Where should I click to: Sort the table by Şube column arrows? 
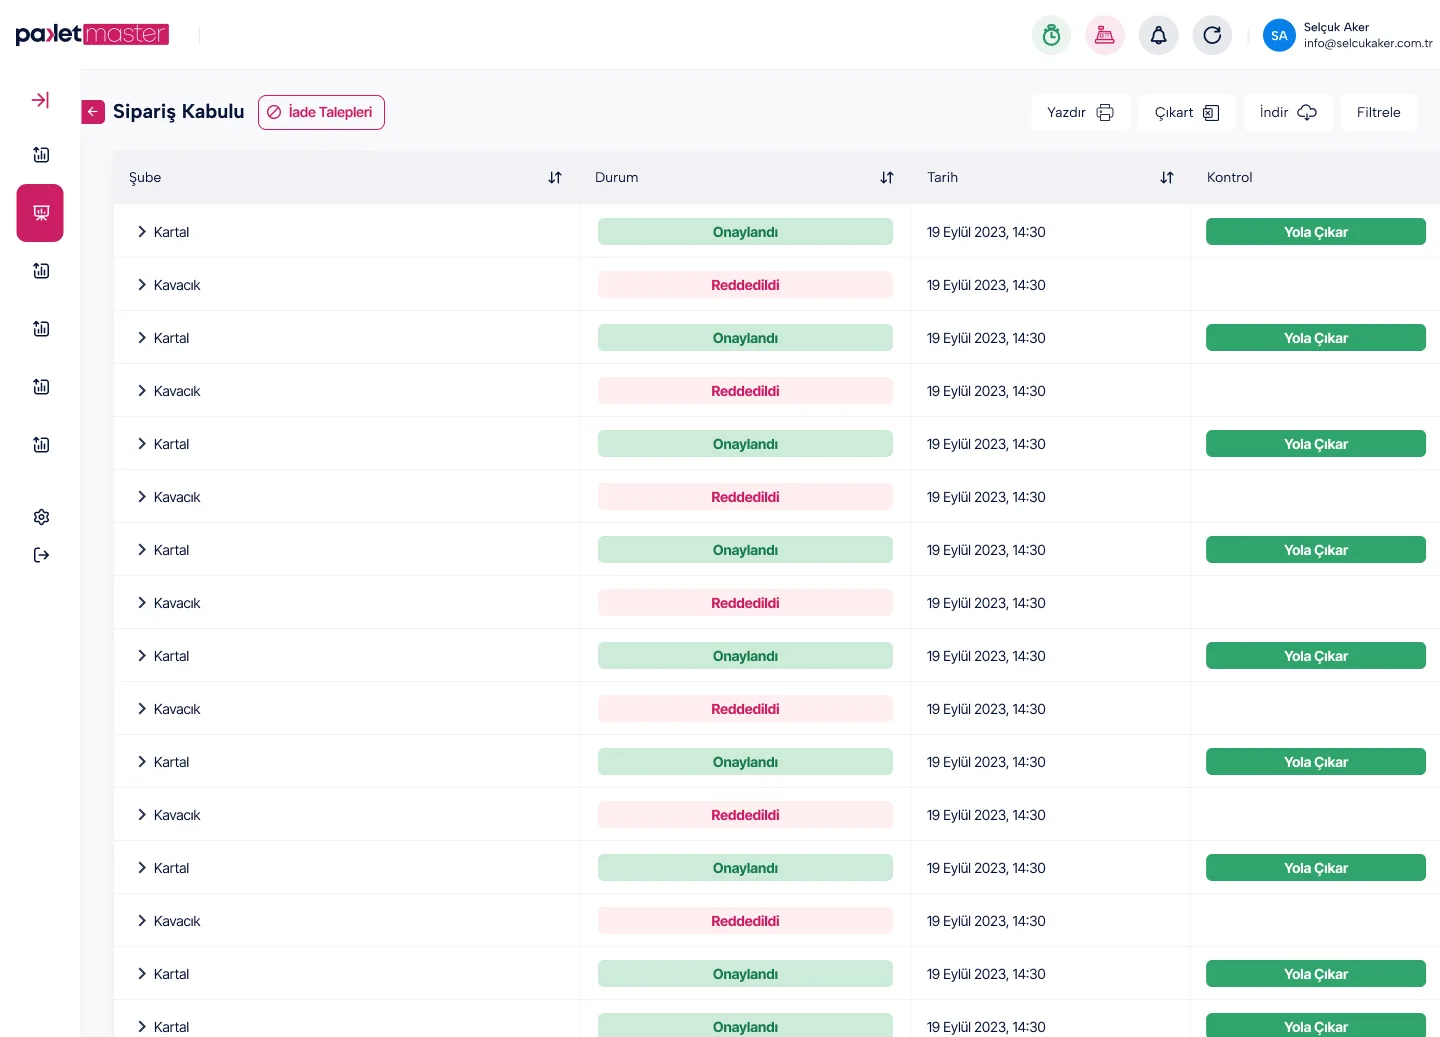click(x=555, y=178)
